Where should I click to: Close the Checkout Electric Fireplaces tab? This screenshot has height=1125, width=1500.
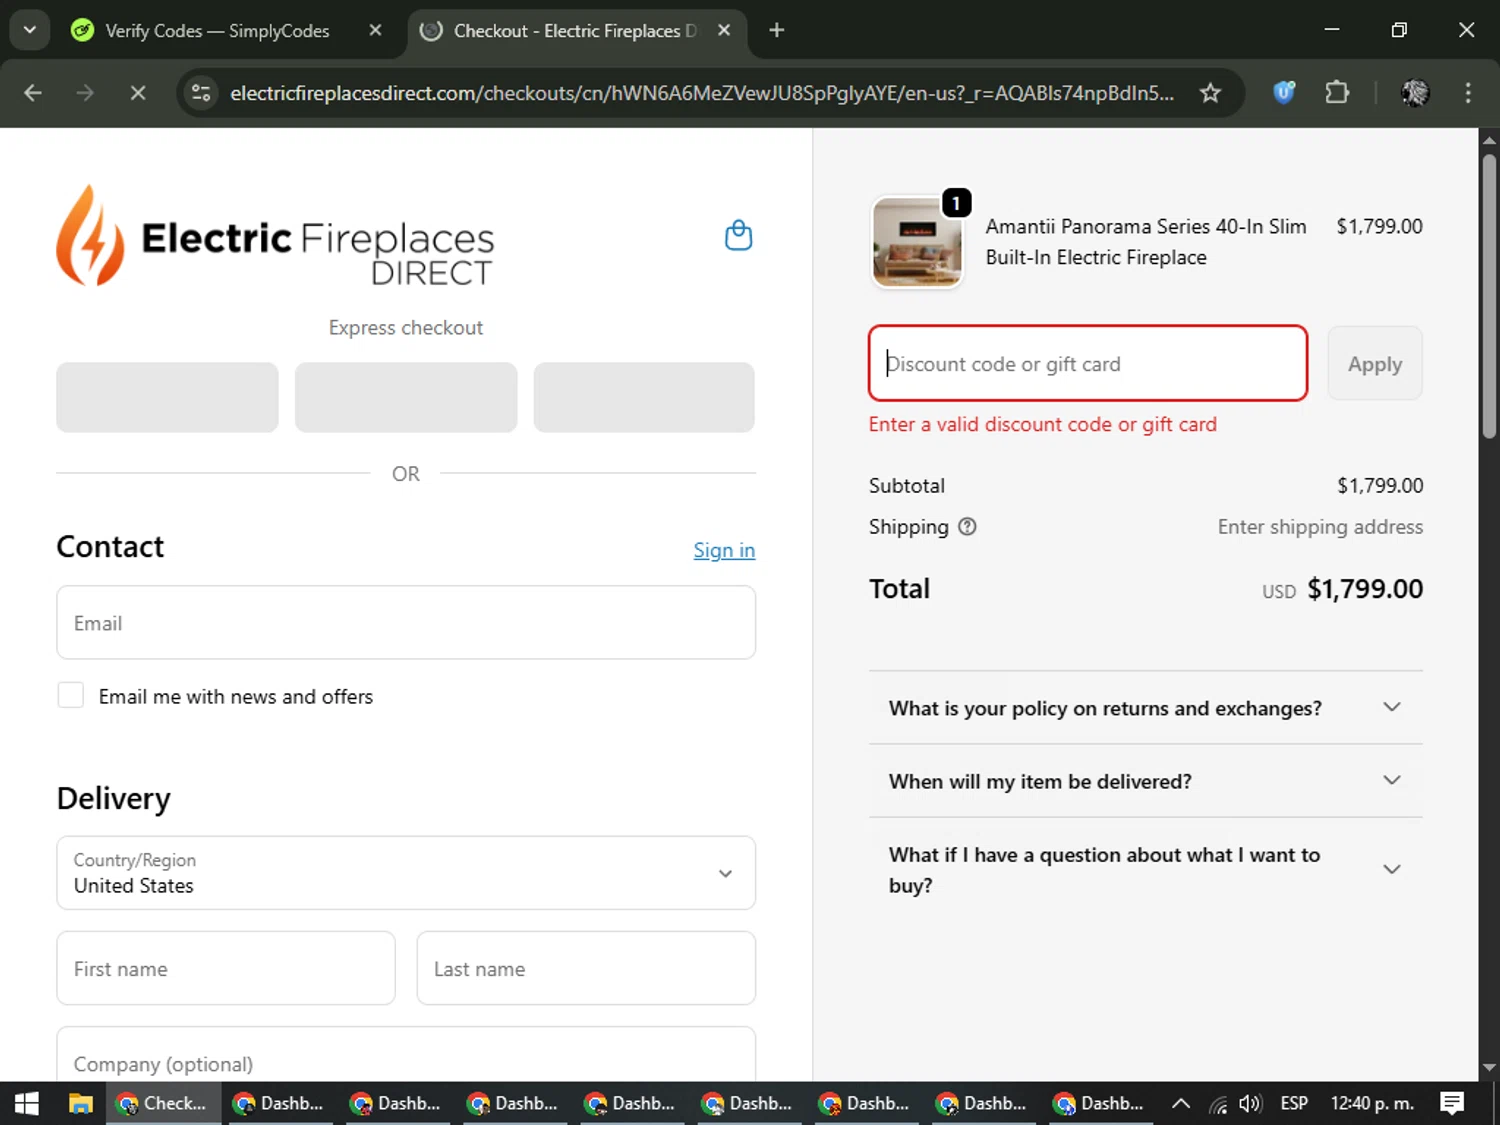tap(724, 30)
